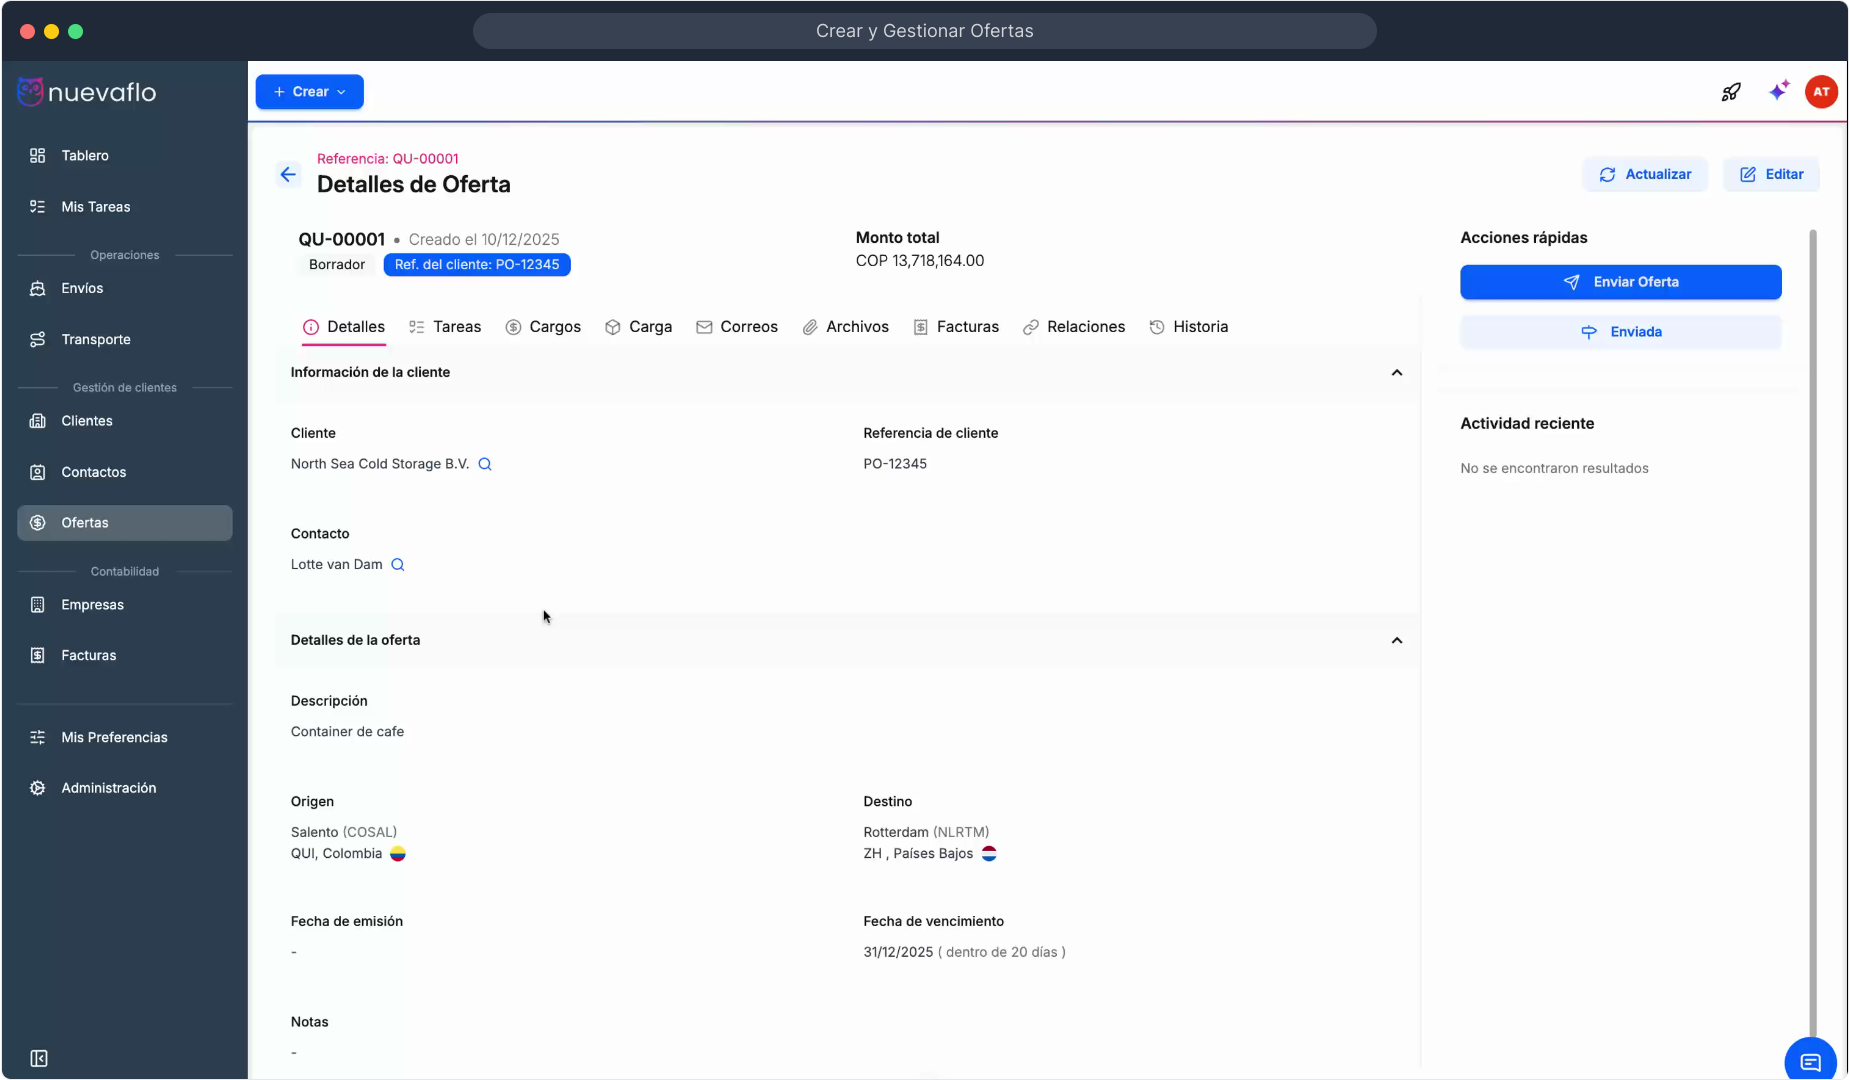Switch to the Cargos tab
Image resolution: width=1850 pixels, height=1080 pixels.
543,327
